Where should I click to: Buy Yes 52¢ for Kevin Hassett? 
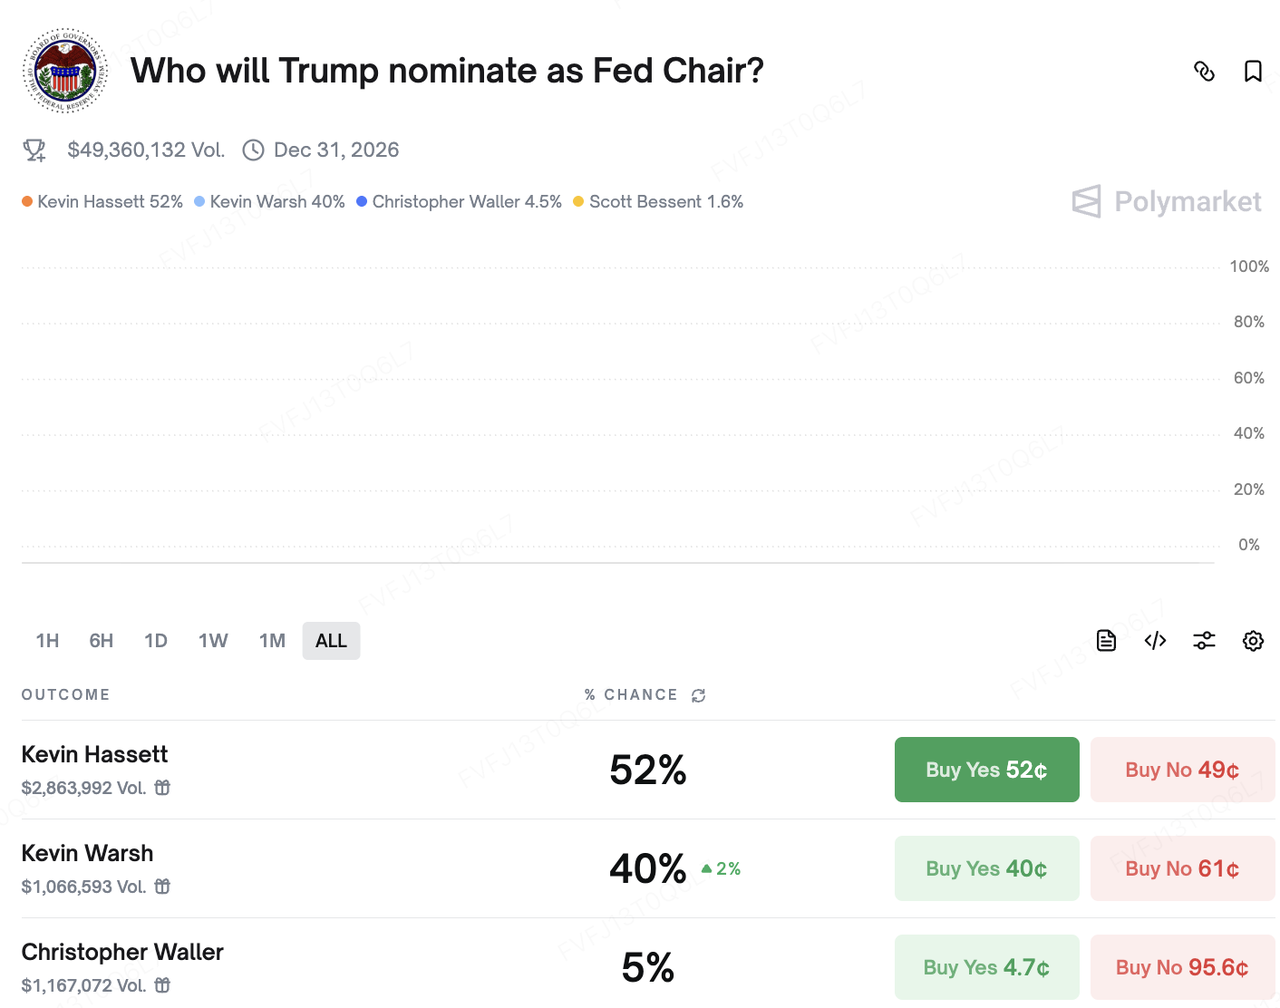tap(986, 770)
